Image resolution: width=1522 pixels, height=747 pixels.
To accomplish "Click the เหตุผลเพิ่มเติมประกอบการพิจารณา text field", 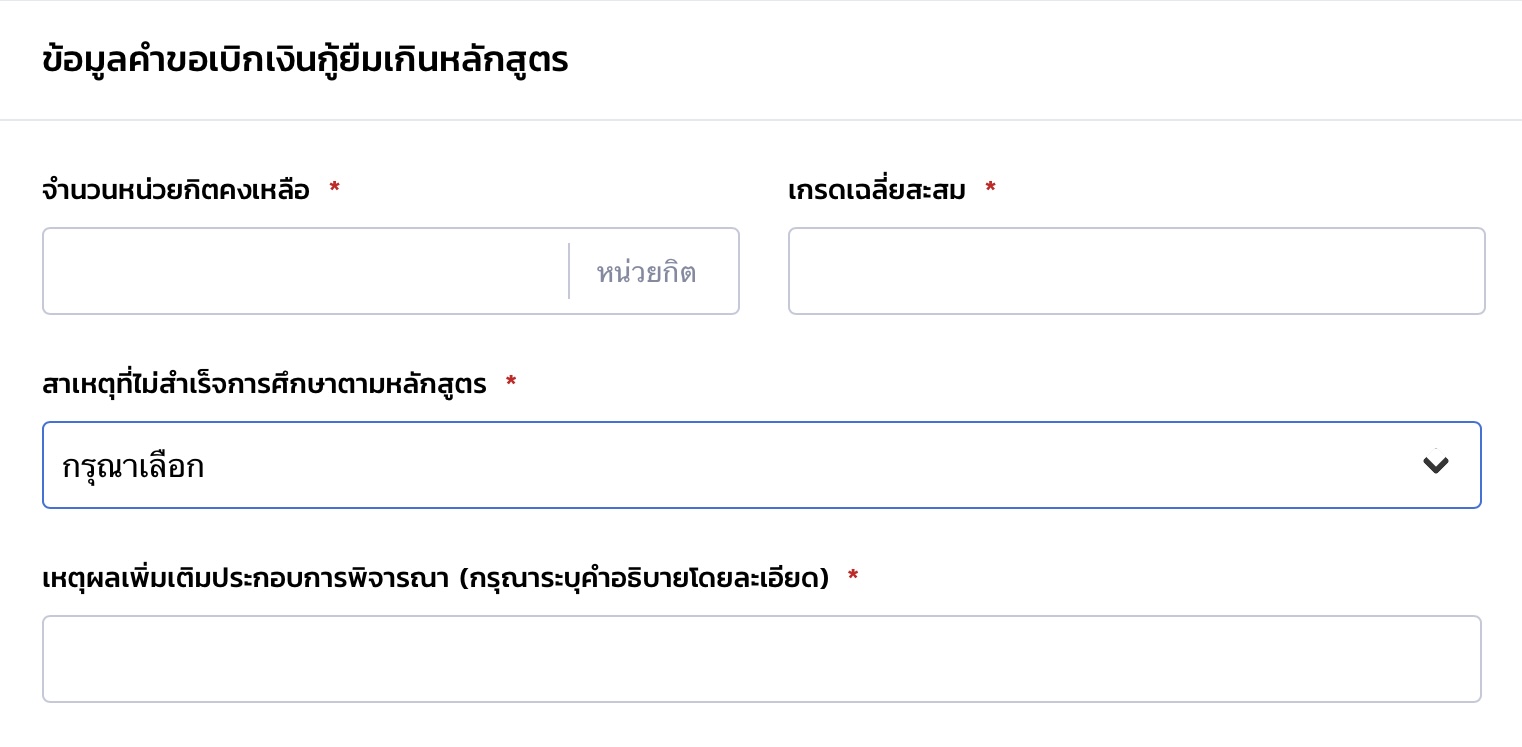I will click(760, 659).
